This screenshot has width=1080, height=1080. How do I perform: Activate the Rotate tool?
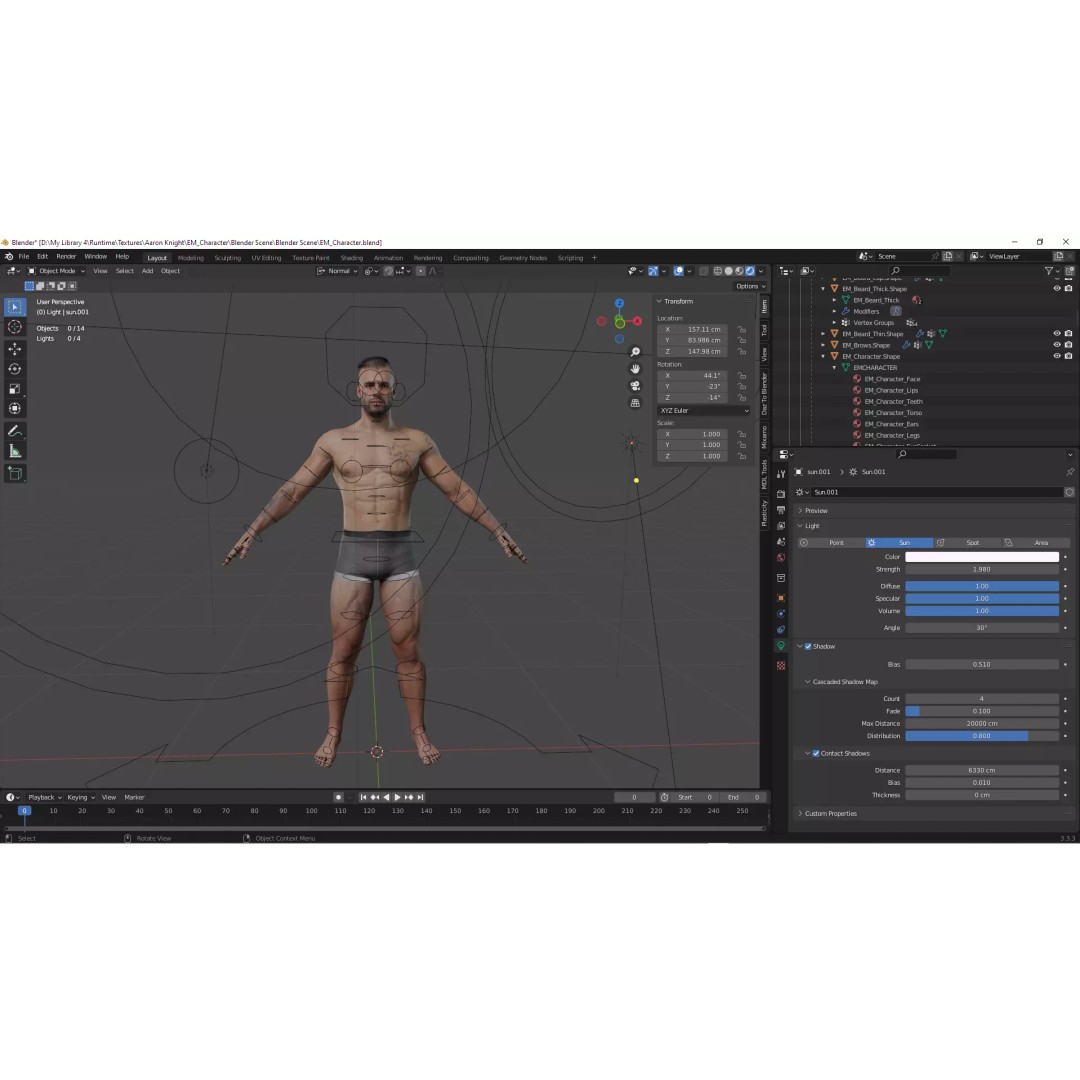(x=14, y=369)
